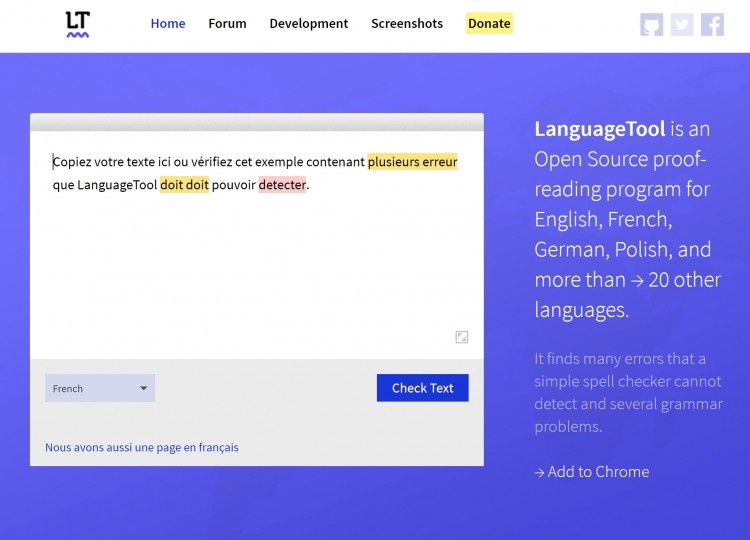Open 'Nous avons aussi une page en français' link

(x=142, y=447)
